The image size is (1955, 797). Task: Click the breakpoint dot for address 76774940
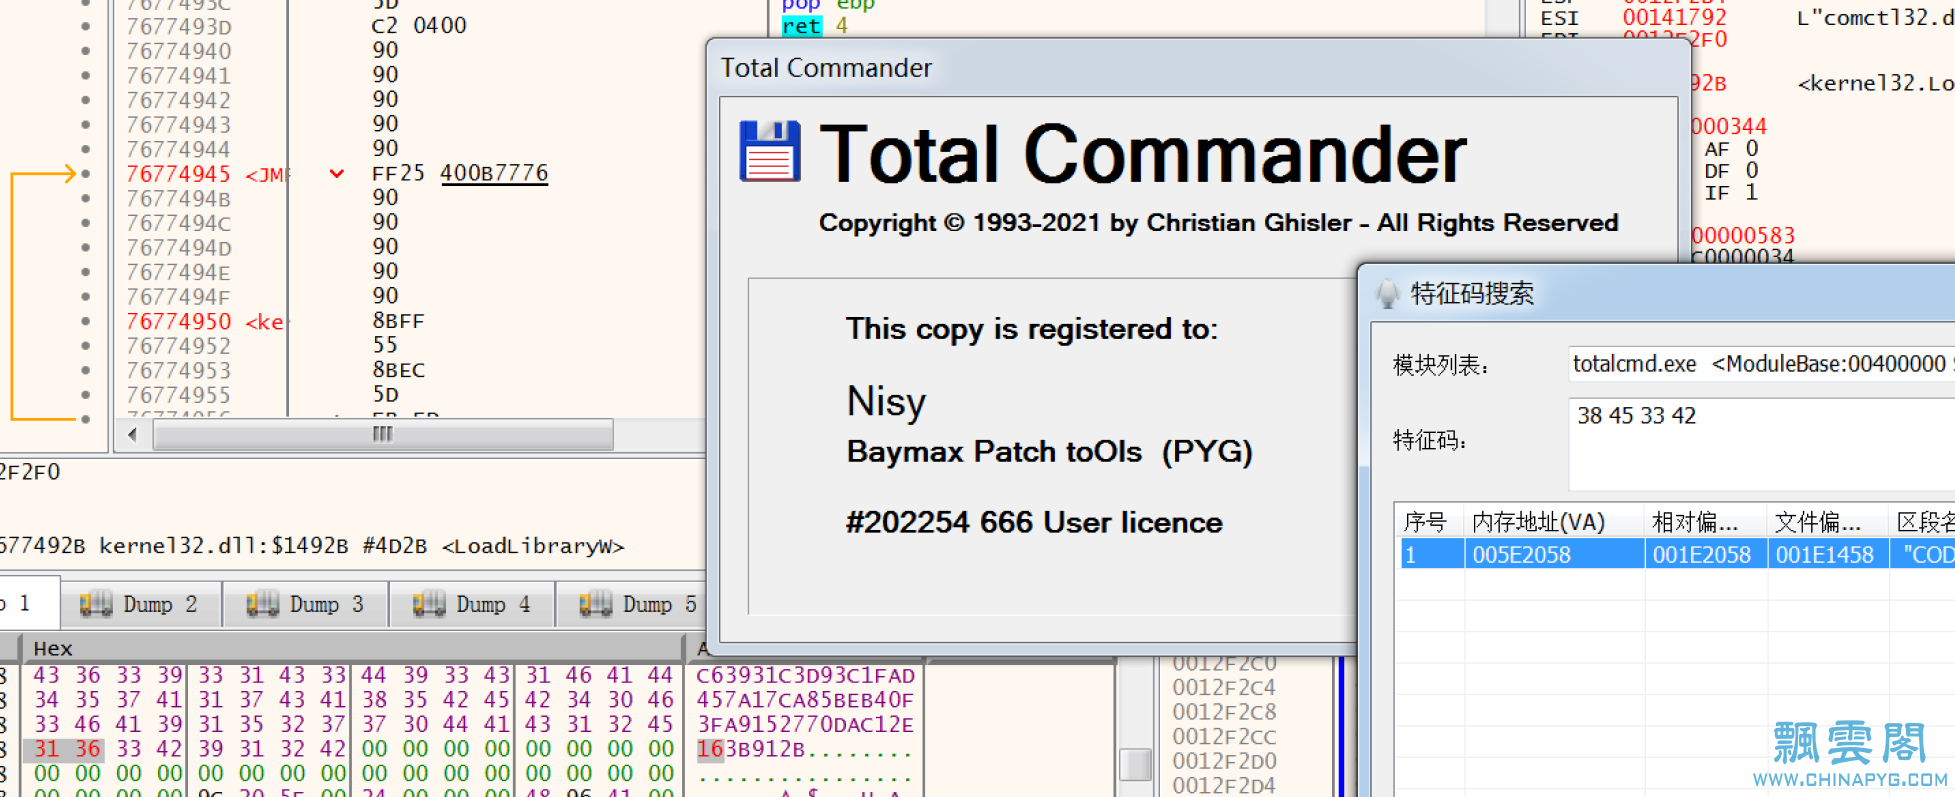(x=86, y=51)
